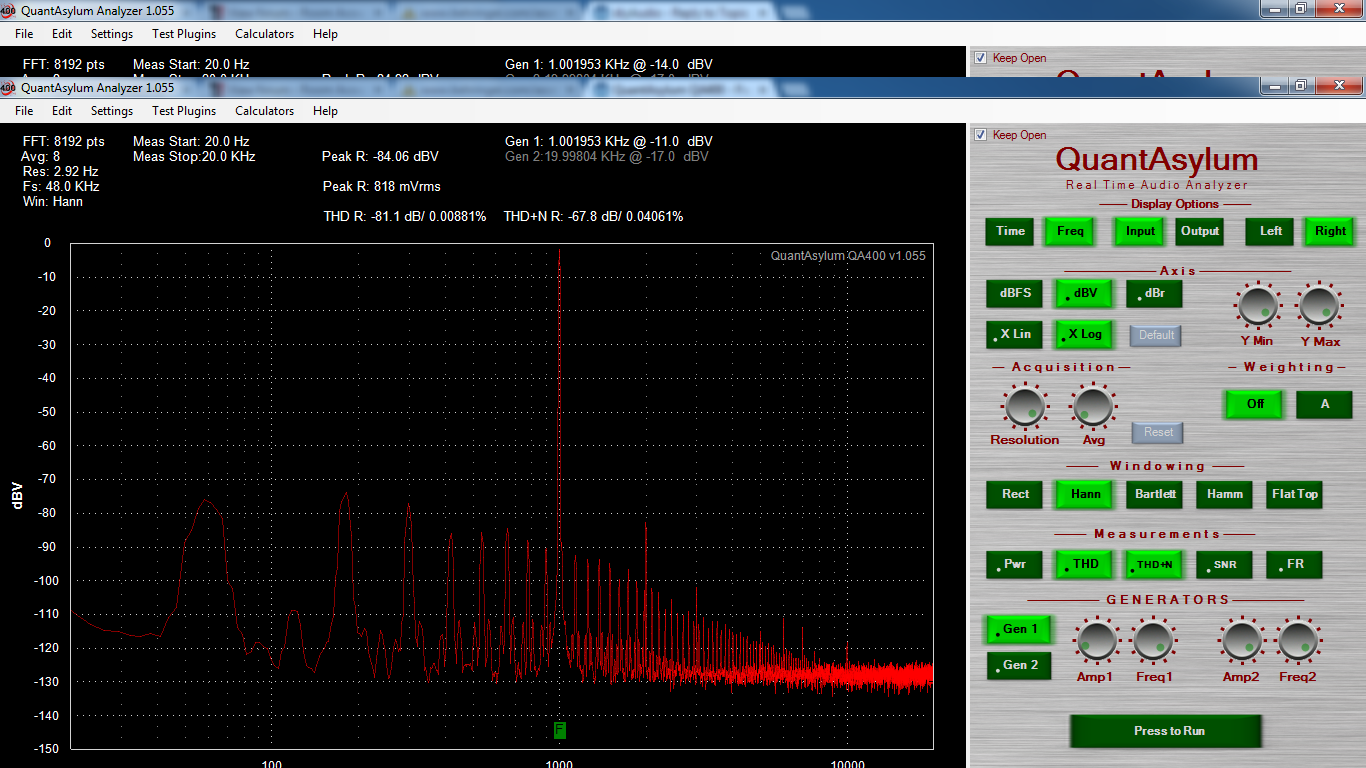Select the Hamm window function

click(x=1225, y=494)
